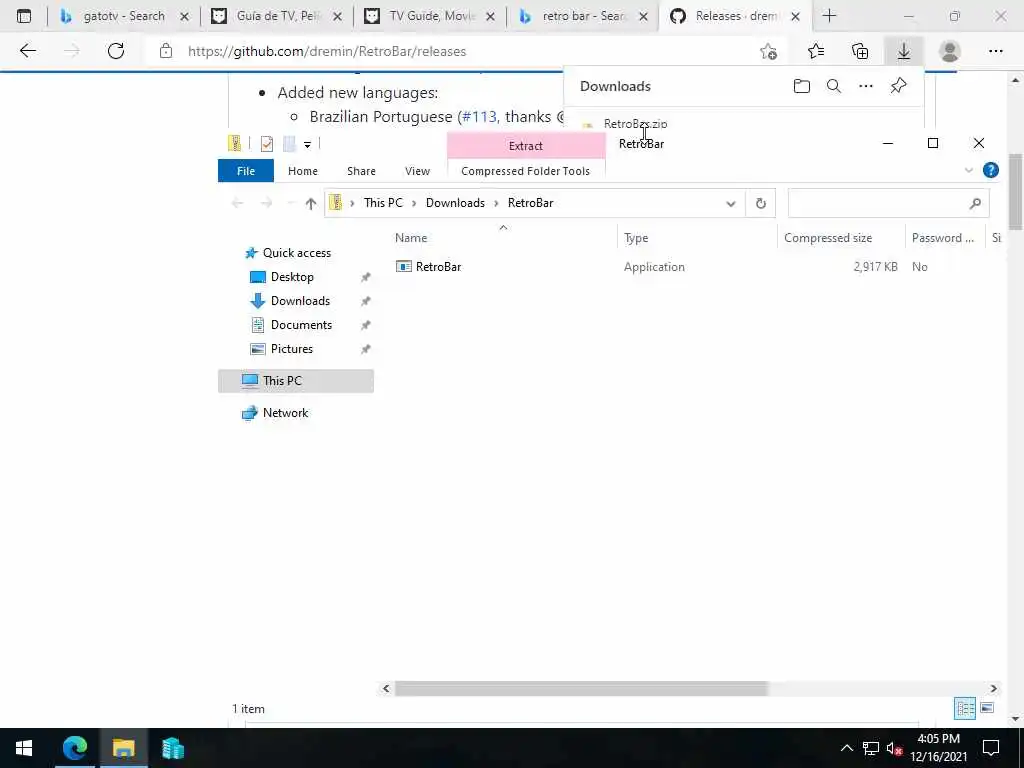The height and width of the screenshot is (768, 1024).
Task: Open volume control in system tray
Action: point(894,748)
